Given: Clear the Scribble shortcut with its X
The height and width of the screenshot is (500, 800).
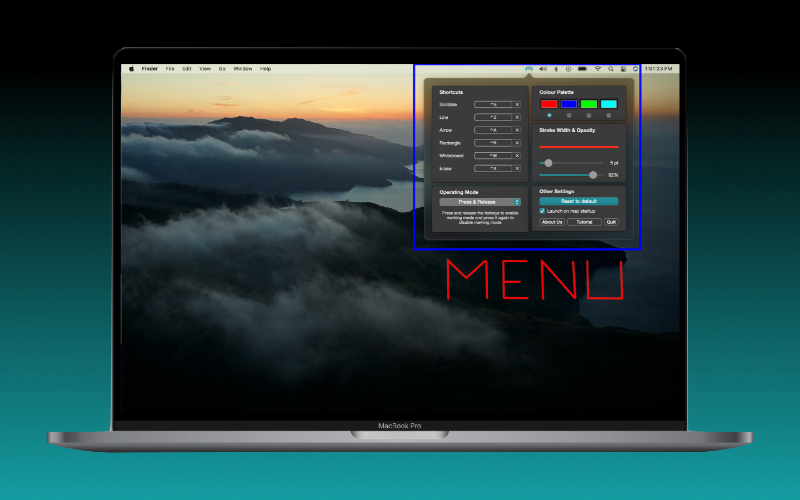Looking at the screenshot, I should coord(517,105).
